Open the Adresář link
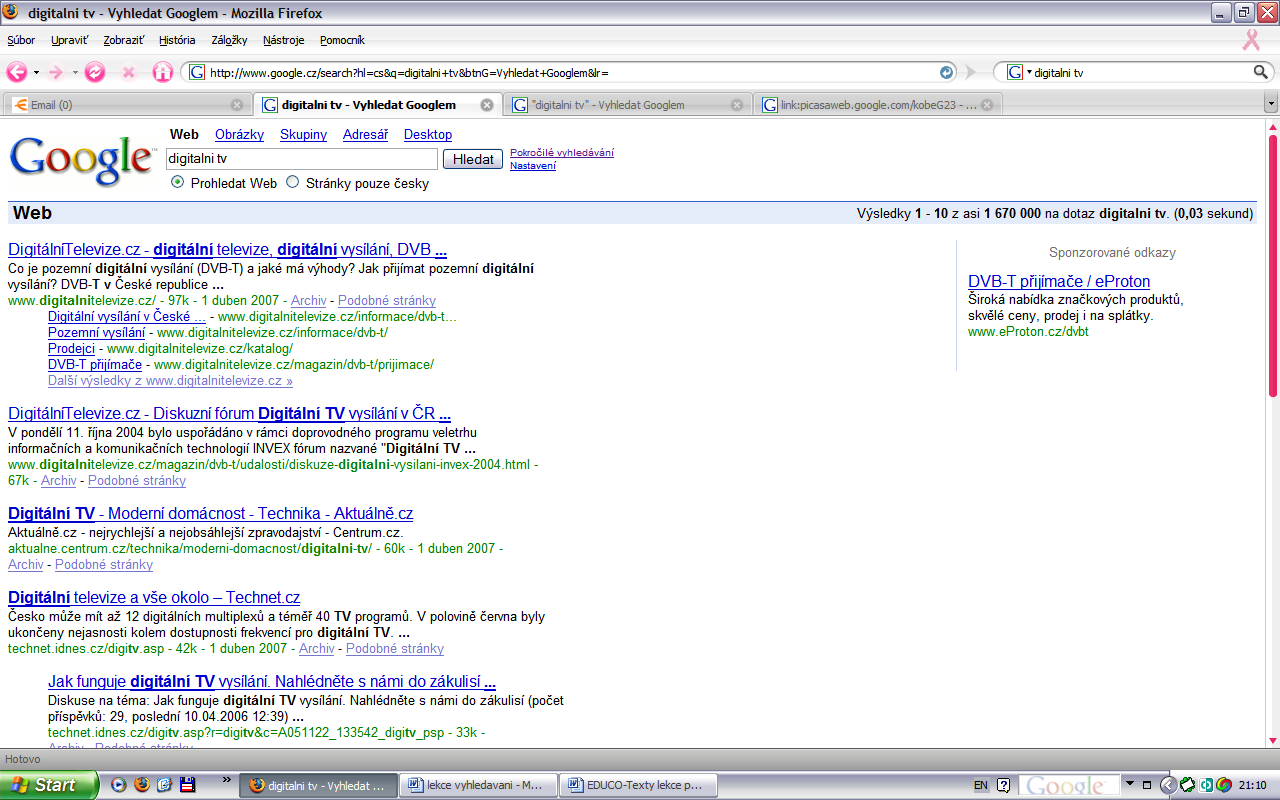 pyautogui.click(x=365, y=134)
